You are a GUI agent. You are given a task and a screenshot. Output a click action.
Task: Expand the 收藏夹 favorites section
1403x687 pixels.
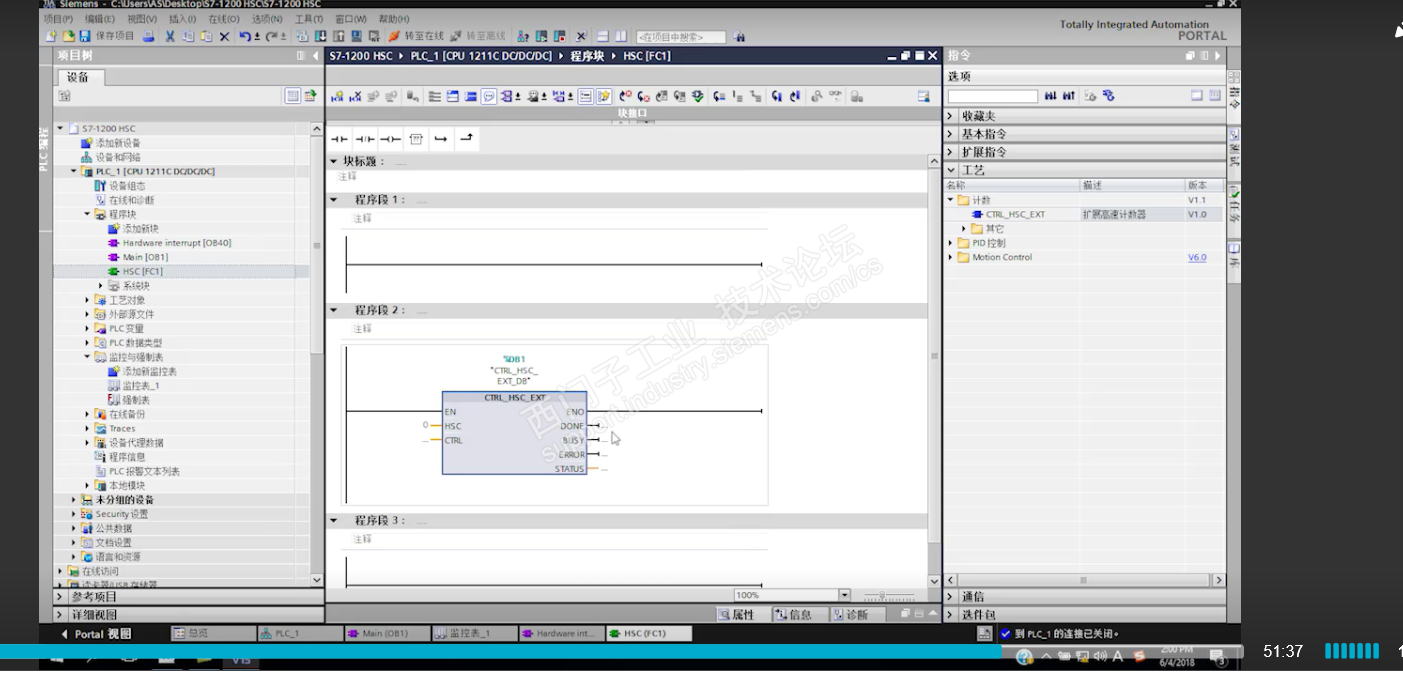coord(951,116)
